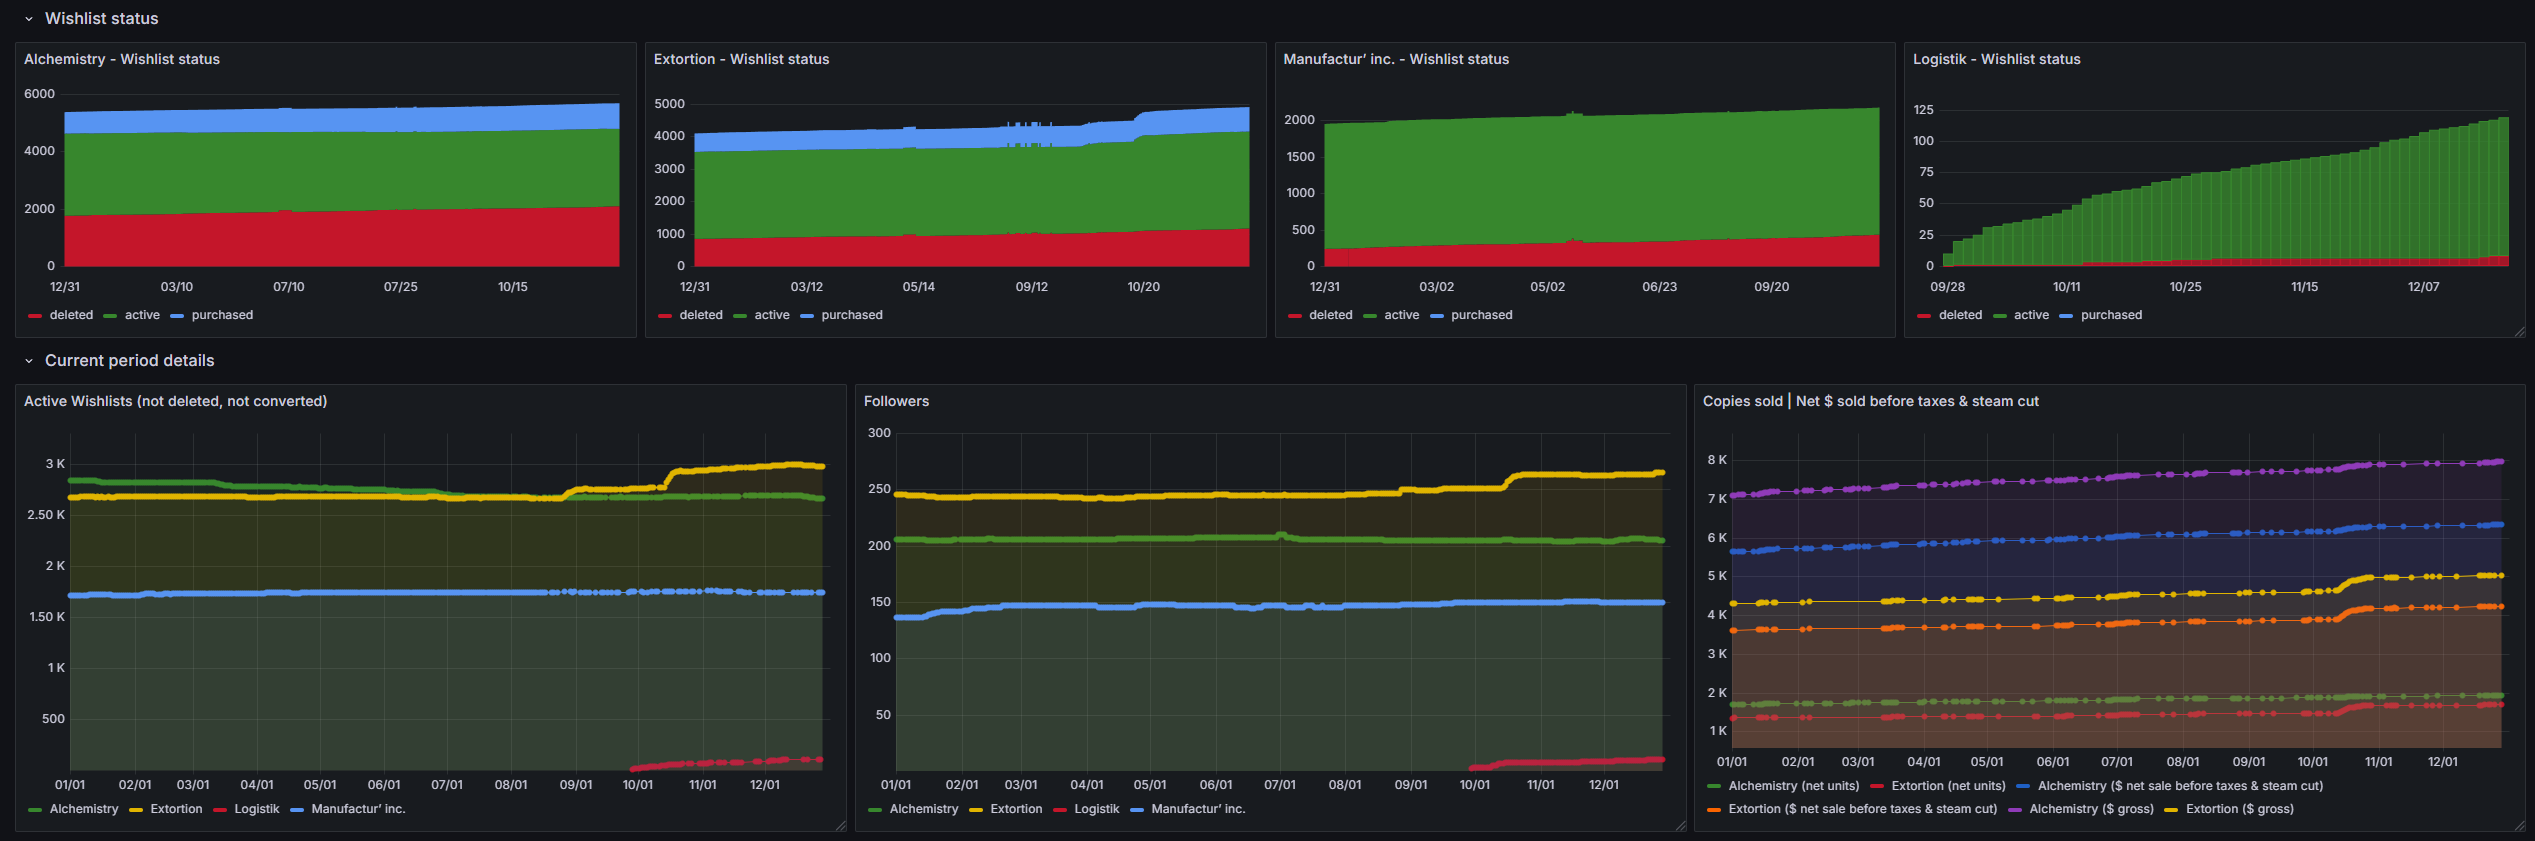Collapse the Current period details row chevron
This screenshot has height=841, width=2535.
point(29,361)
